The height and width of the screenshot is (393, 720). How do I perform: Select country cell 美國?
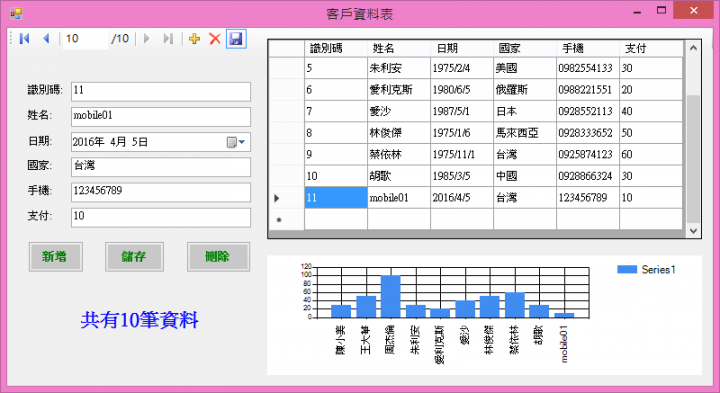525,68
